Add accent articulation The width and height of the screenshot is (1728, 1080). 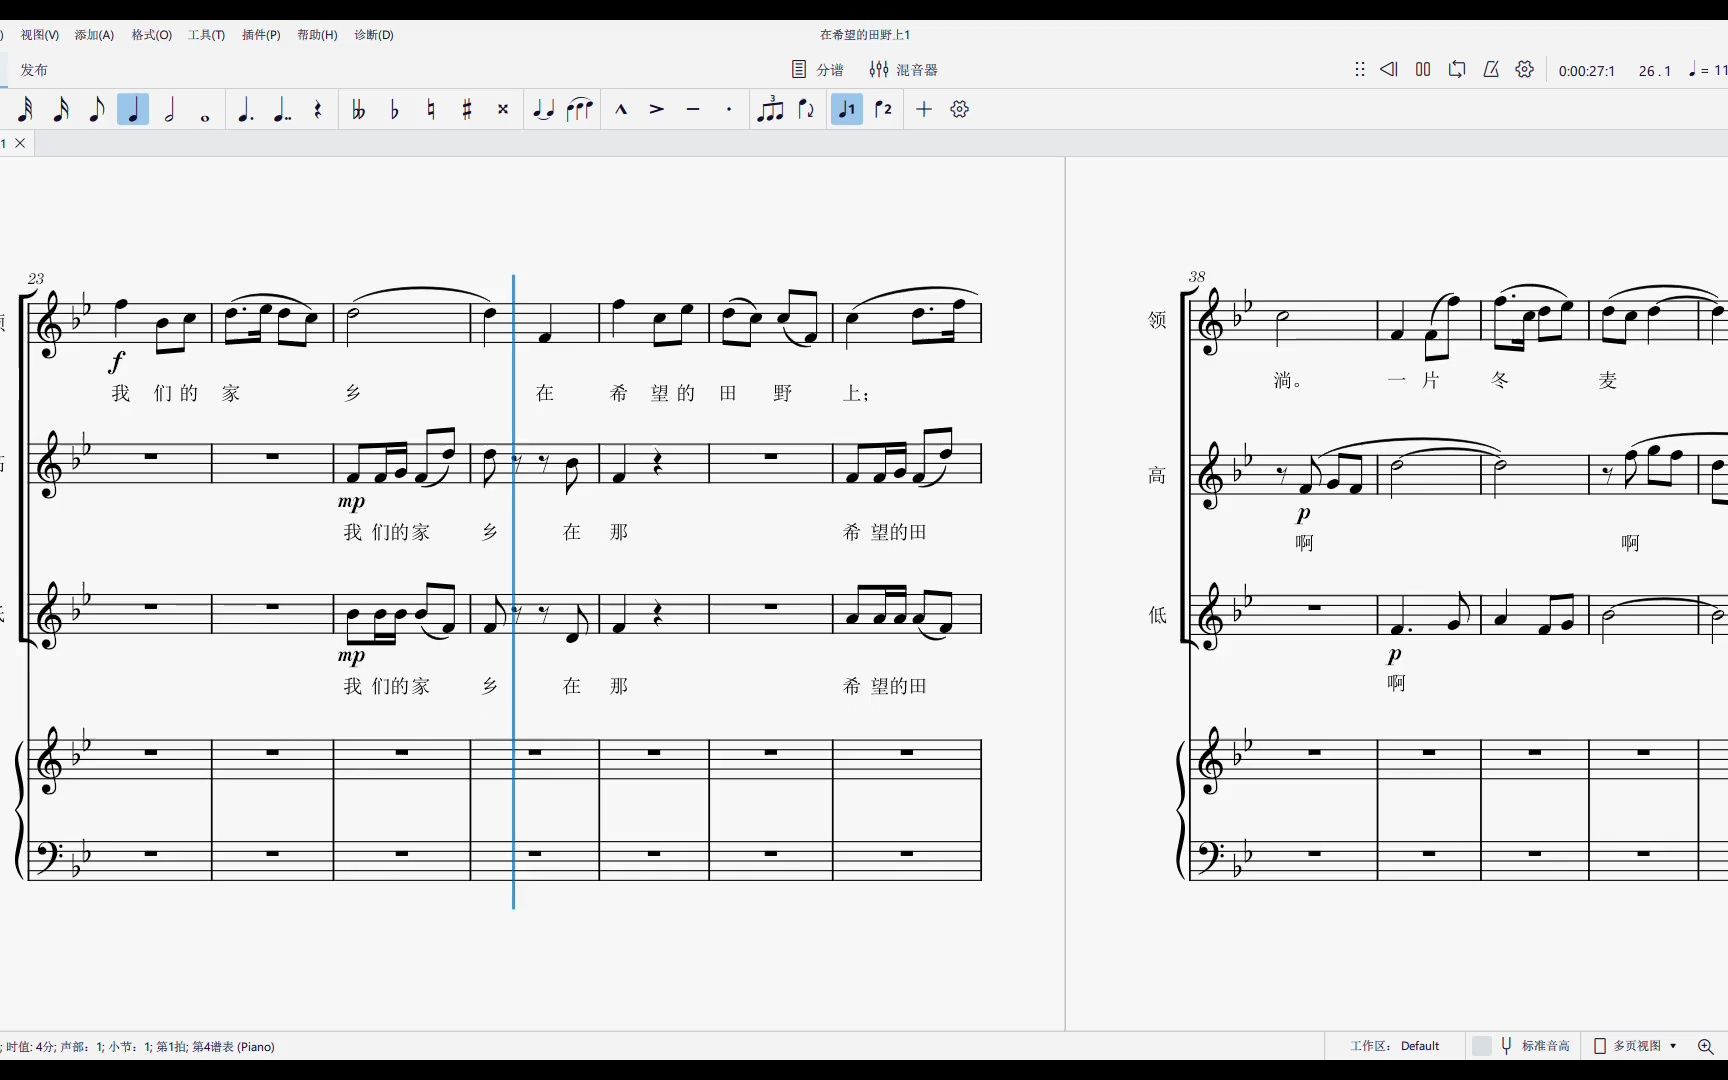tap(657, 109)
